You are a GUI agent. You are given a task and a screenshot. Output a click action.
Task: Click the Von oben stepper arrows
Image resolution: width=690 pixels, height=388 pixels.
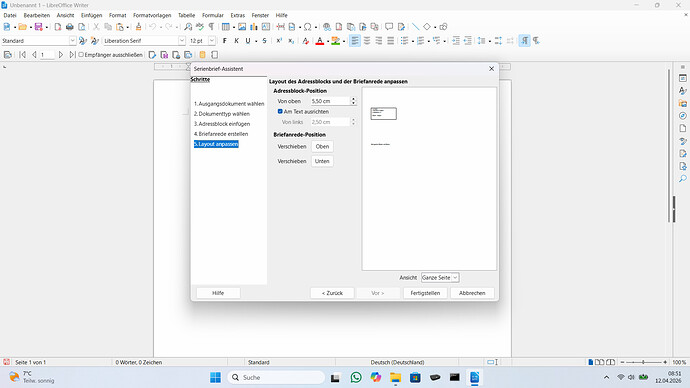click(x=353, y=101)
